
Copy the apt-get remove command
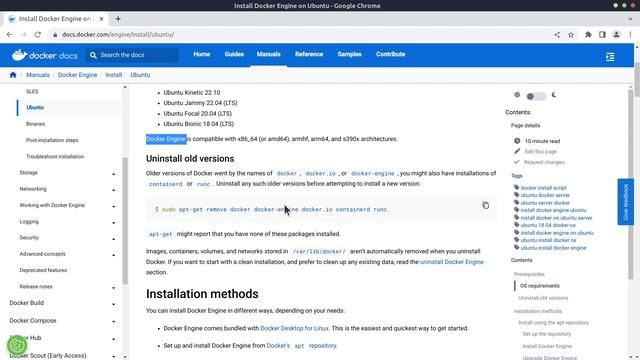pos(485,205)
